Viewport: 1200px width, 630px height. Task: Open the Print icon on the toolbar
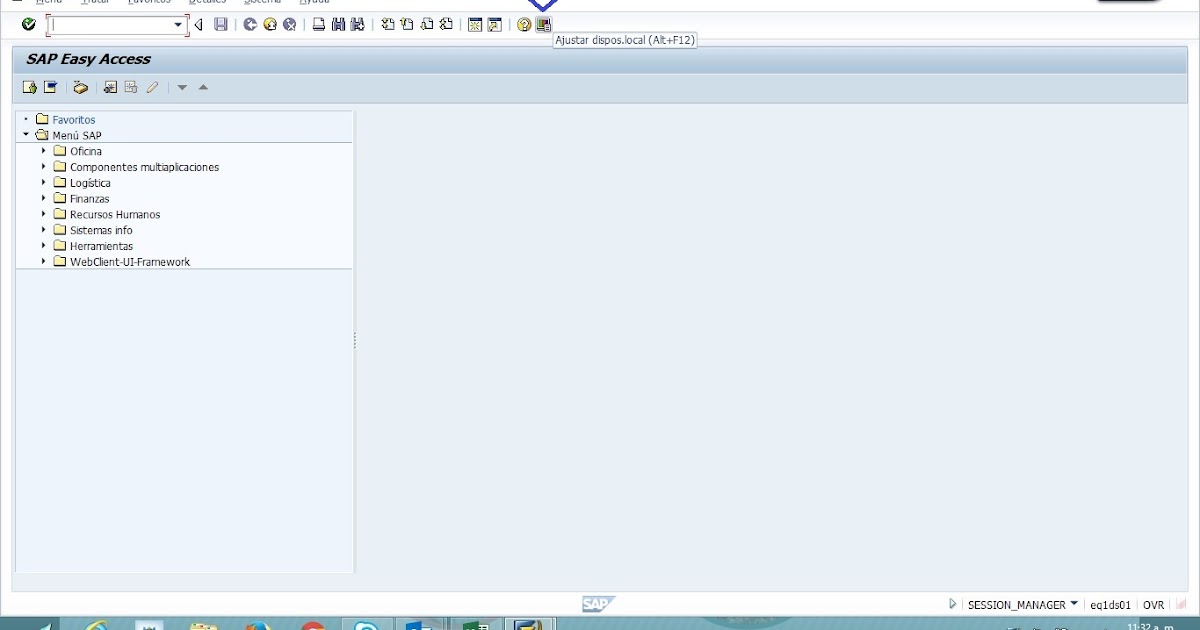(x=320, y=25)
